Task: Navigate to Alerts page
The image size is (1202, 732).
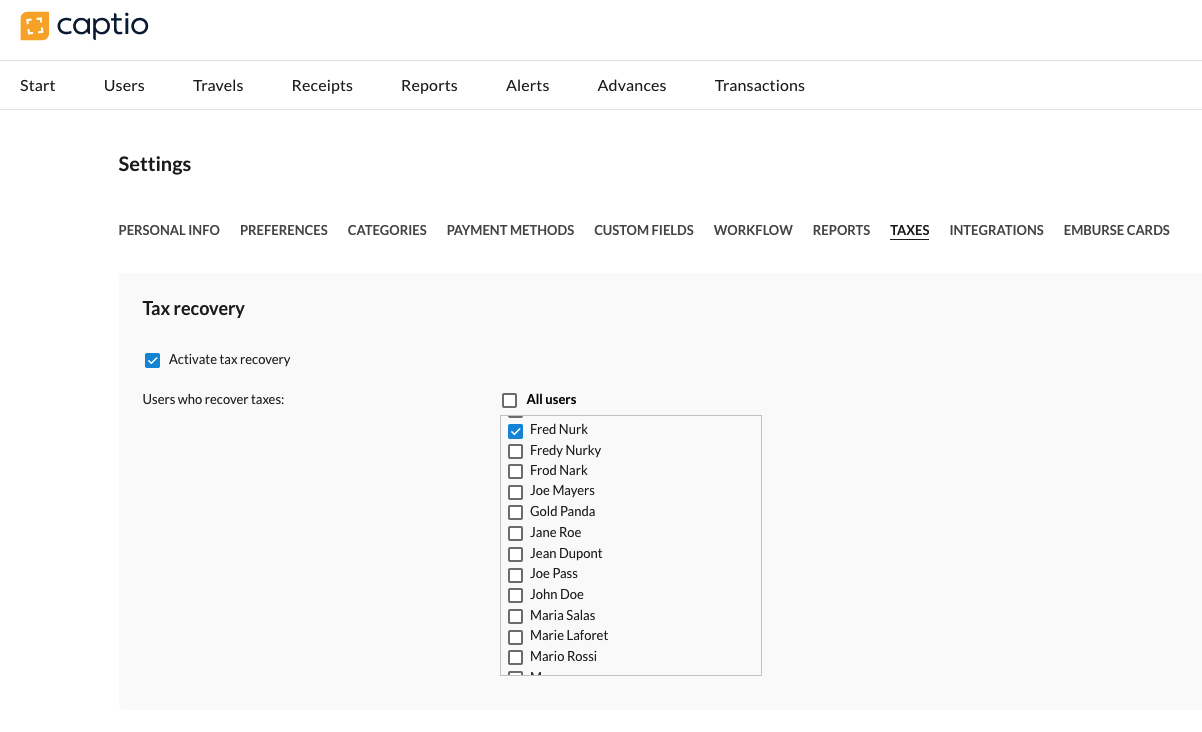Action: point(527,86)
